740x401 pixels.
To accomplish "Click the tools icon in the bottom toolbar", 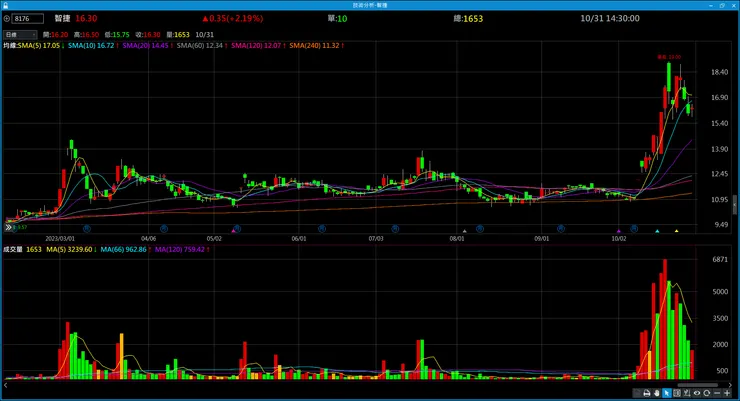I will click(x=687, y=393).
